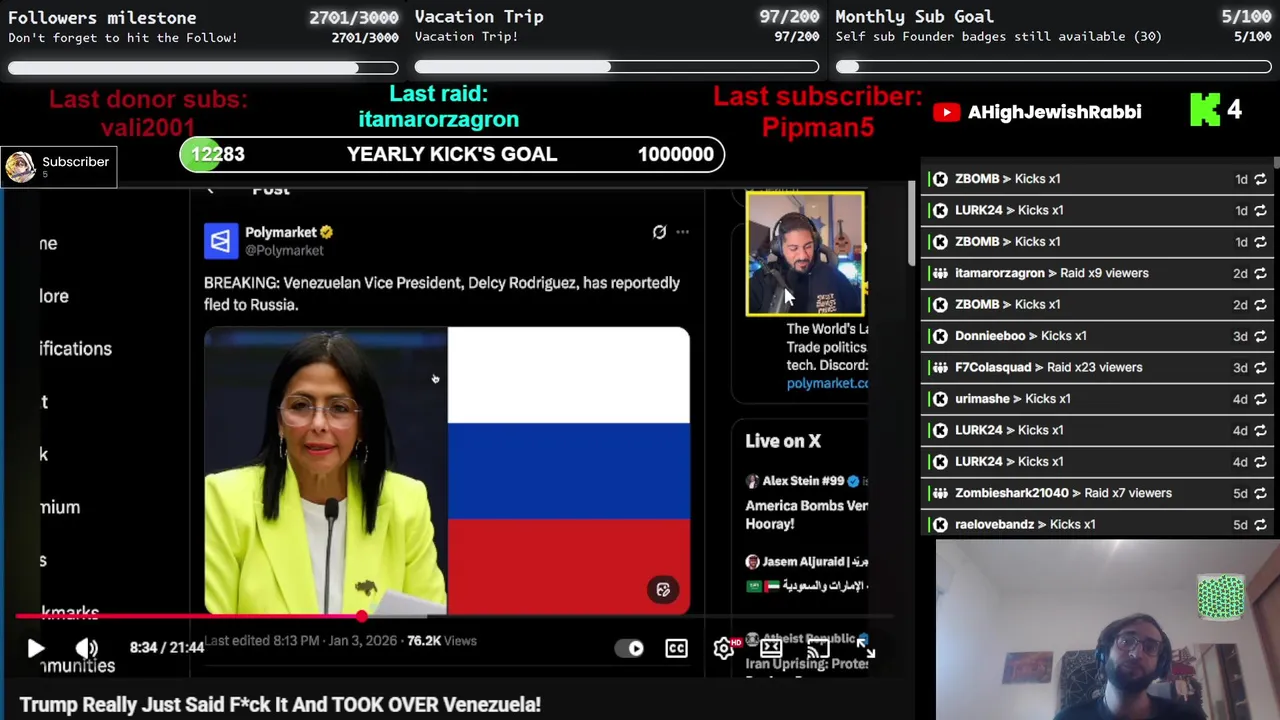Screen dimensions: 1280x720
Task: Replay the raelovebandz Kicks alert
Action: tap(1260, 524)
